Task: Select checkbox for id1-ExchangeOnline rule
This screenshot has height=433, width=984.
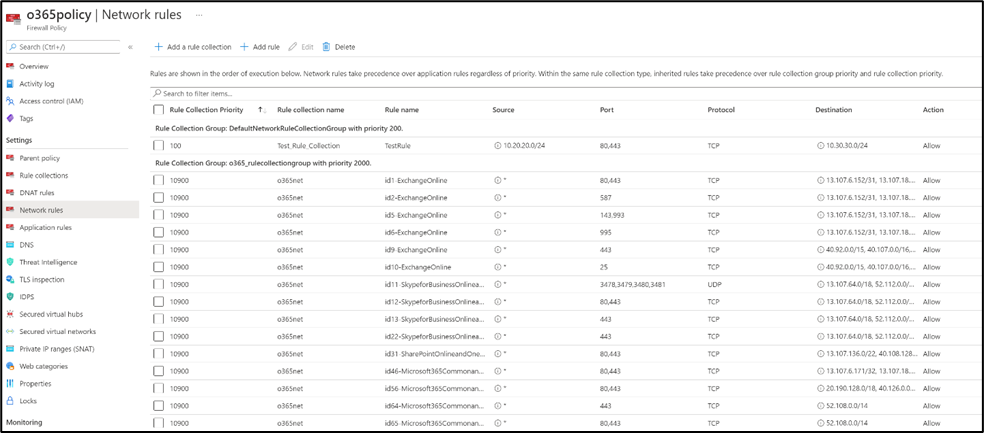Action: click(x=158, y=180)
